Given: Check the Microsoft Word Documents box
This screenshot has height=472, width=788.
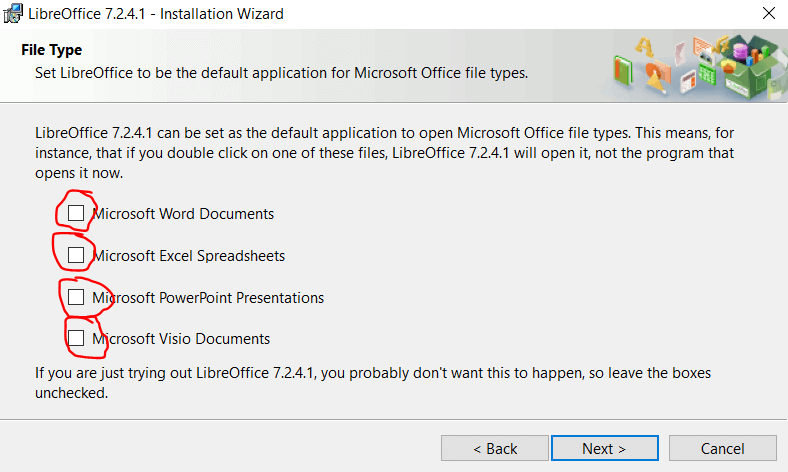Looking at the screenshot, I should tap(76, 213).
